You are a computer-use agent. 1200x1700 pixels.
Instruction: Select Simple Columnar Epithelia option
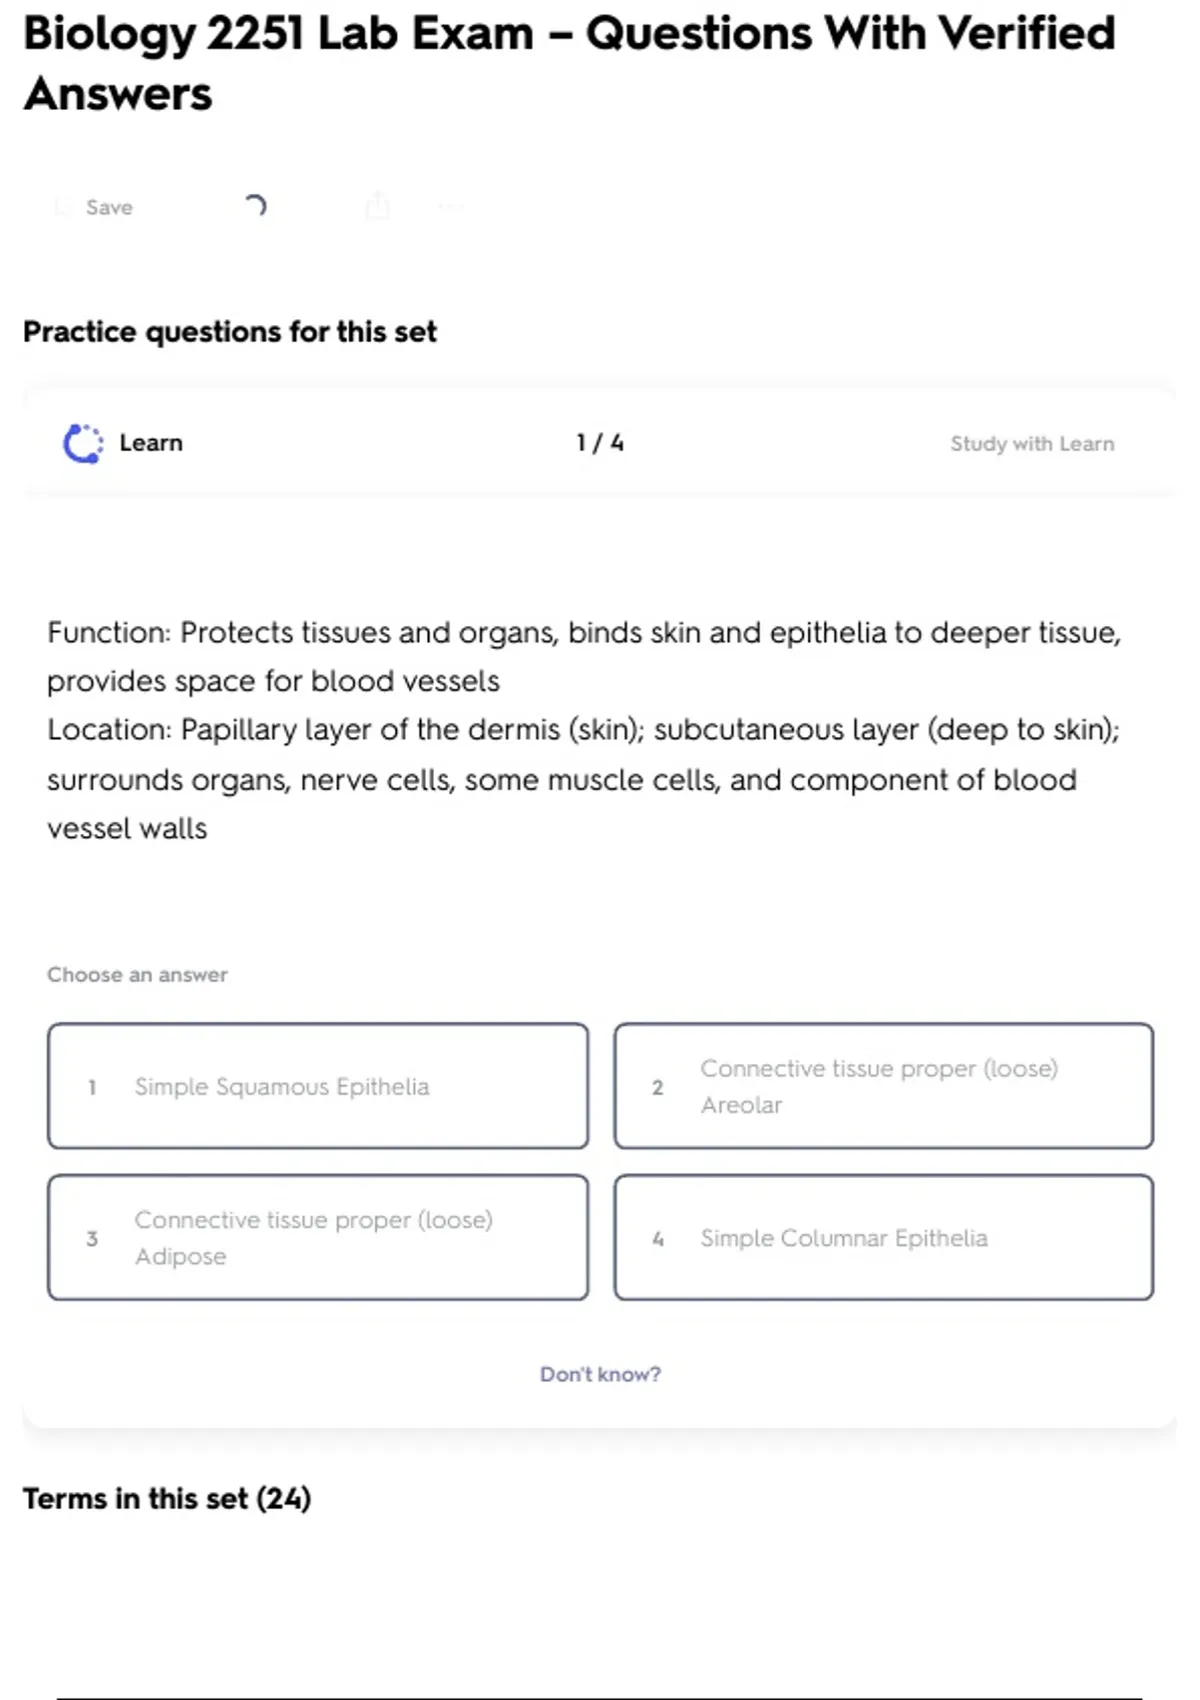tap(883, 1238)
